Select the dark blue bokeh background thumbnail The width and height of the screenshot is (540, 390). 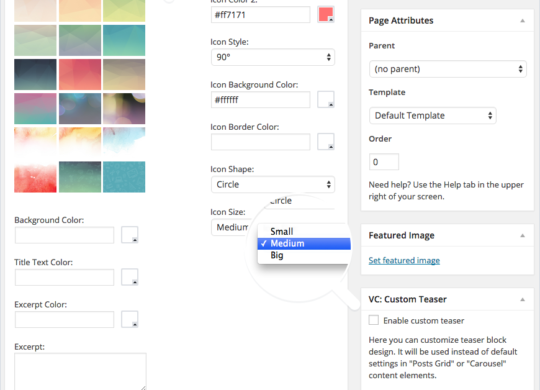click(x=80, y=109)
